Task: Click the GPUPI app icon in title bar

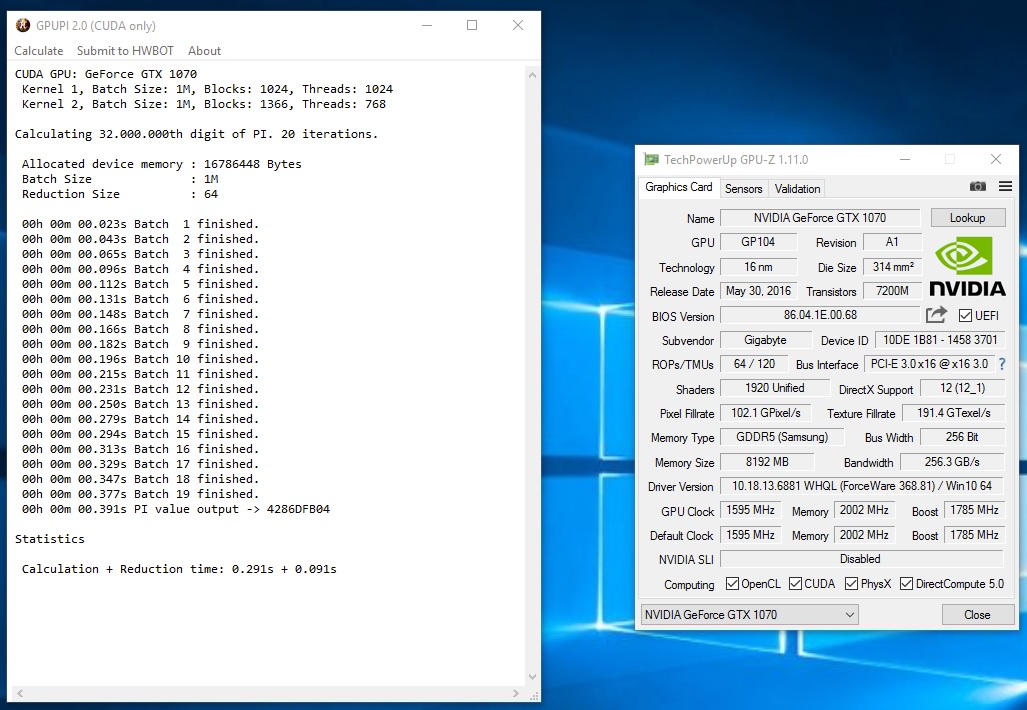Action: [23, 26]
